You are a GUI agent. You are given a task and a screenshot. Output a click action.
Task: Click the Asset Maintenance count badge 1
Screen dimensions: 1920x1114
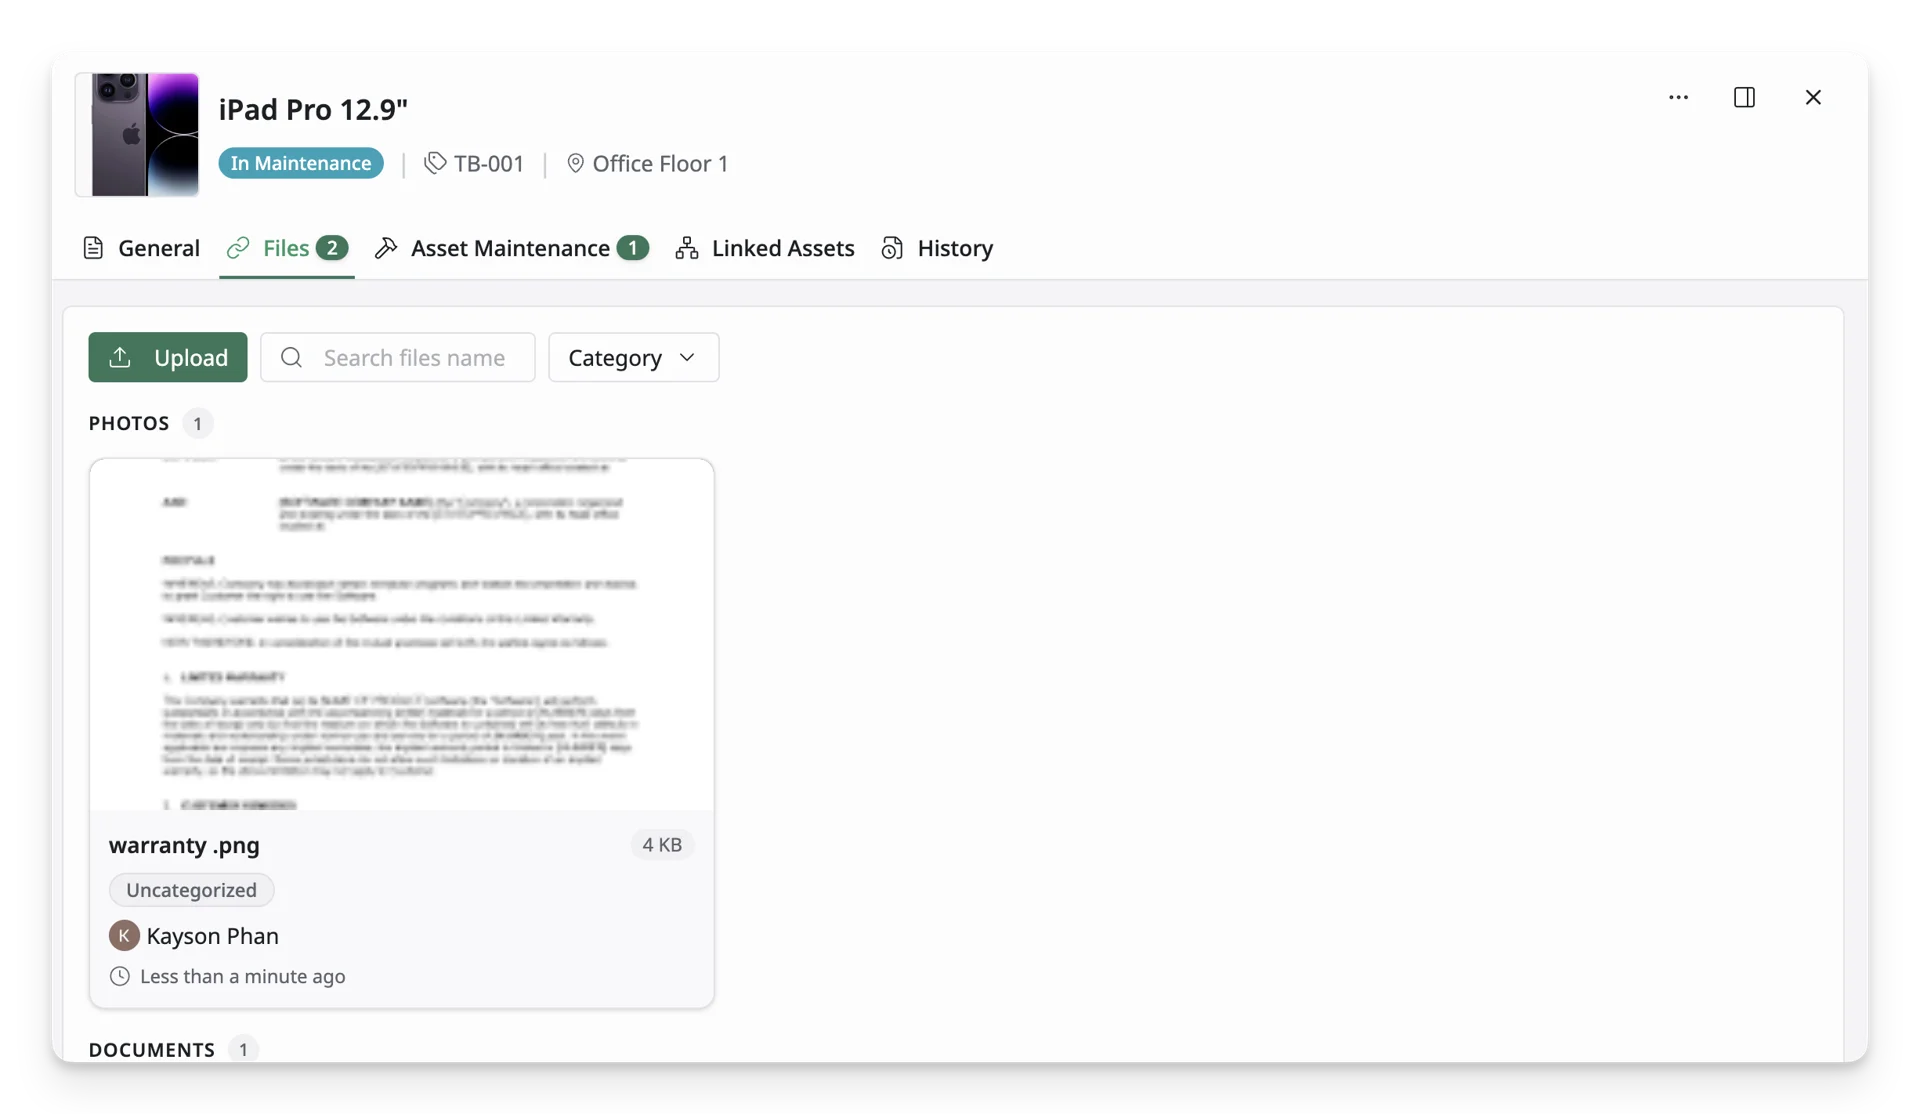(x=632, y=247)
